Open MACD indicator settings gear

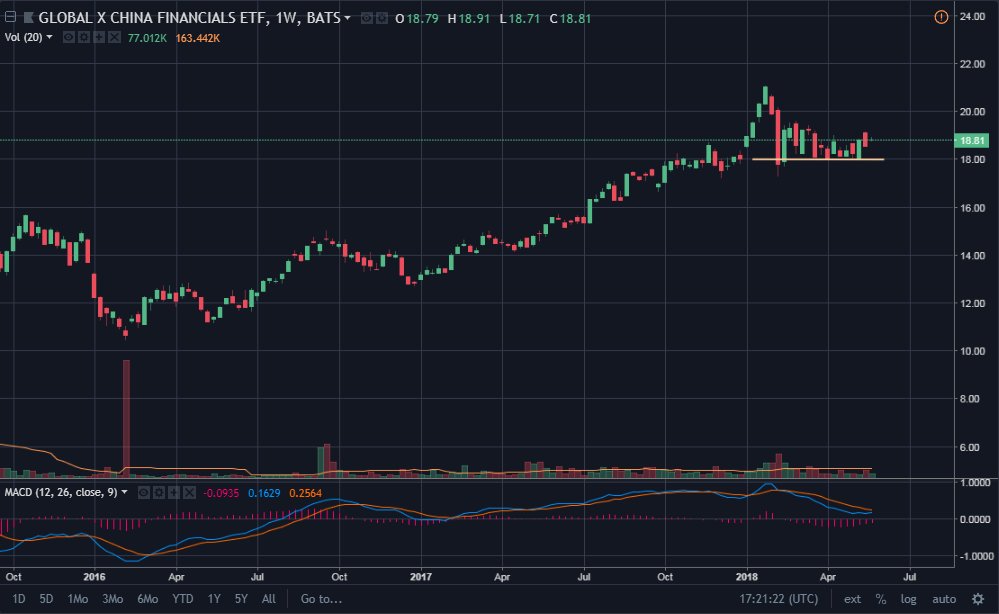click(159, 492)
